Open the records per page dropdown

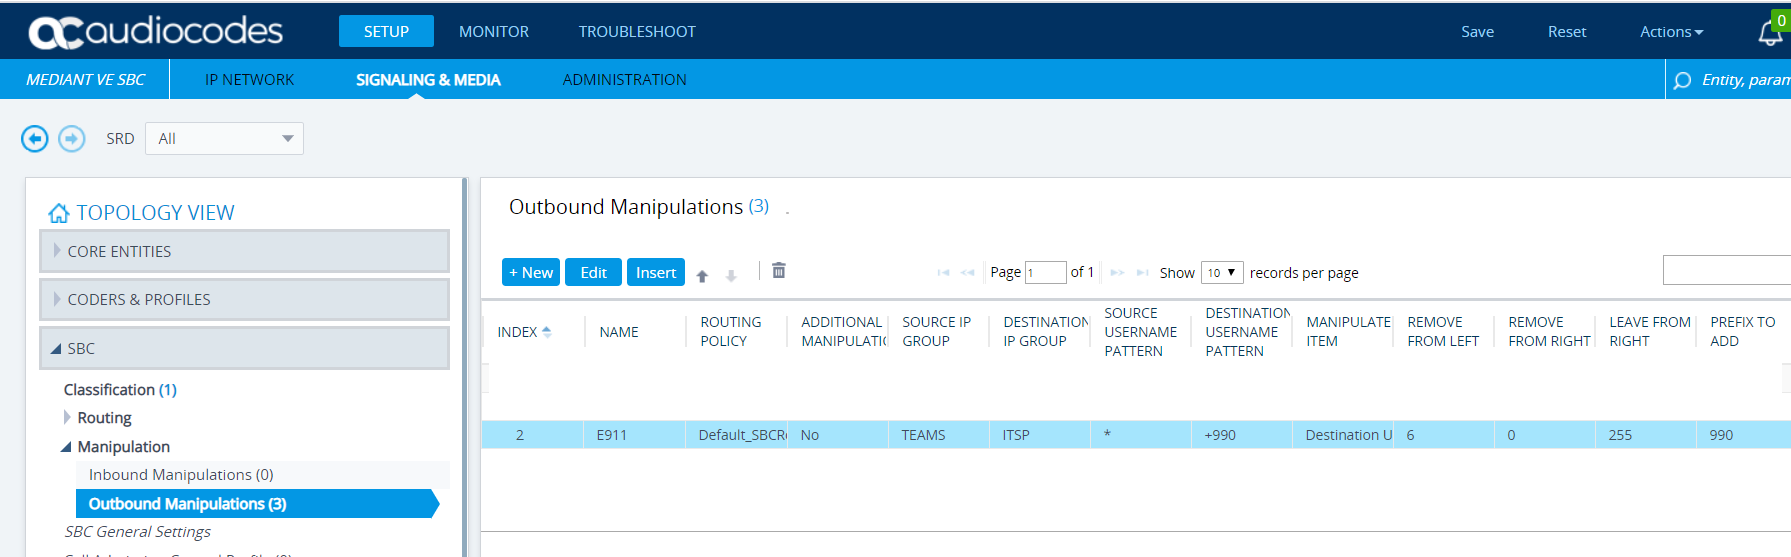coord(1221,273)
